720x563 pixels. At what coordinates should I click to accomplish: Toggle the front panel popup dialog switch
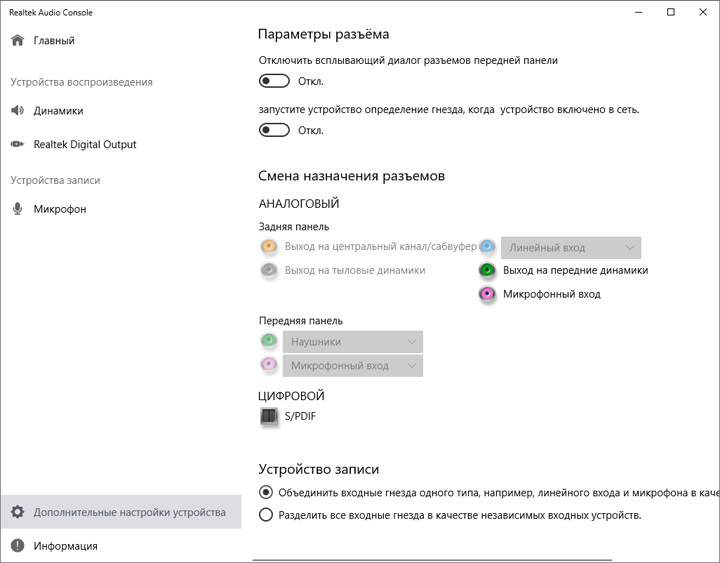(x=274, y=81)
